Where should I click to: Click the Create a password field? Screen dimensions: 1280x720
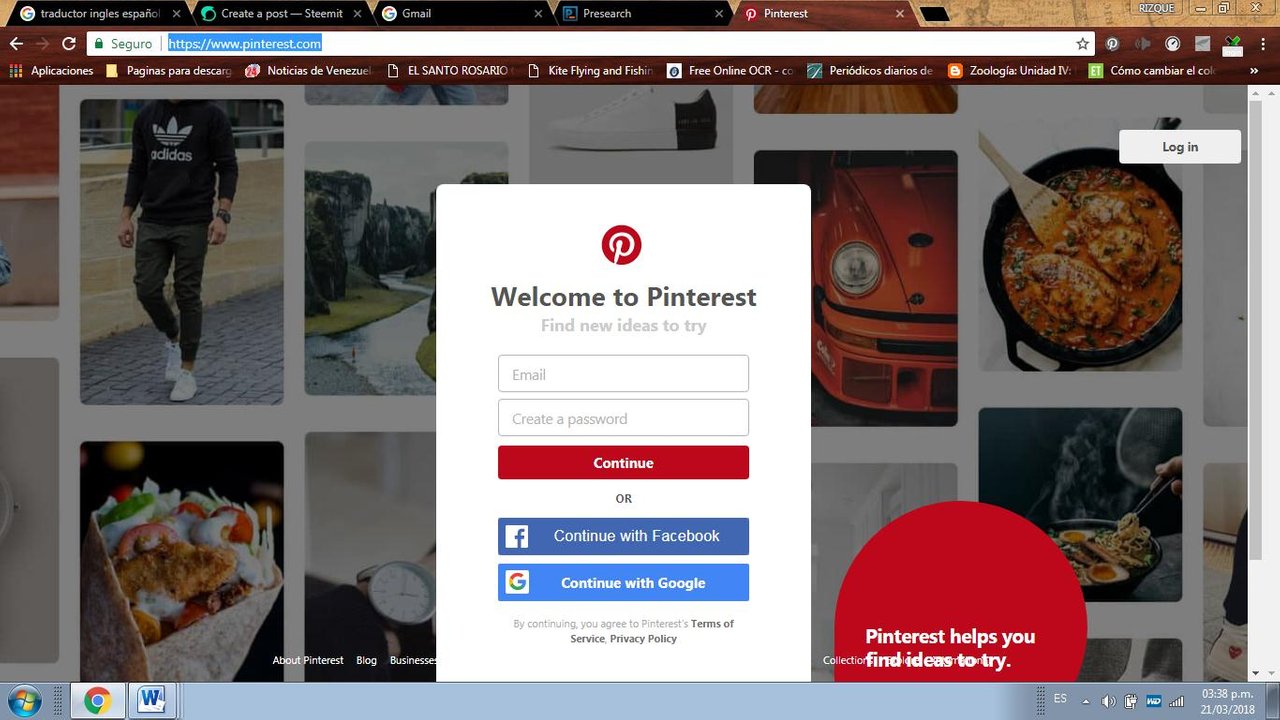[x=623, y=418]
